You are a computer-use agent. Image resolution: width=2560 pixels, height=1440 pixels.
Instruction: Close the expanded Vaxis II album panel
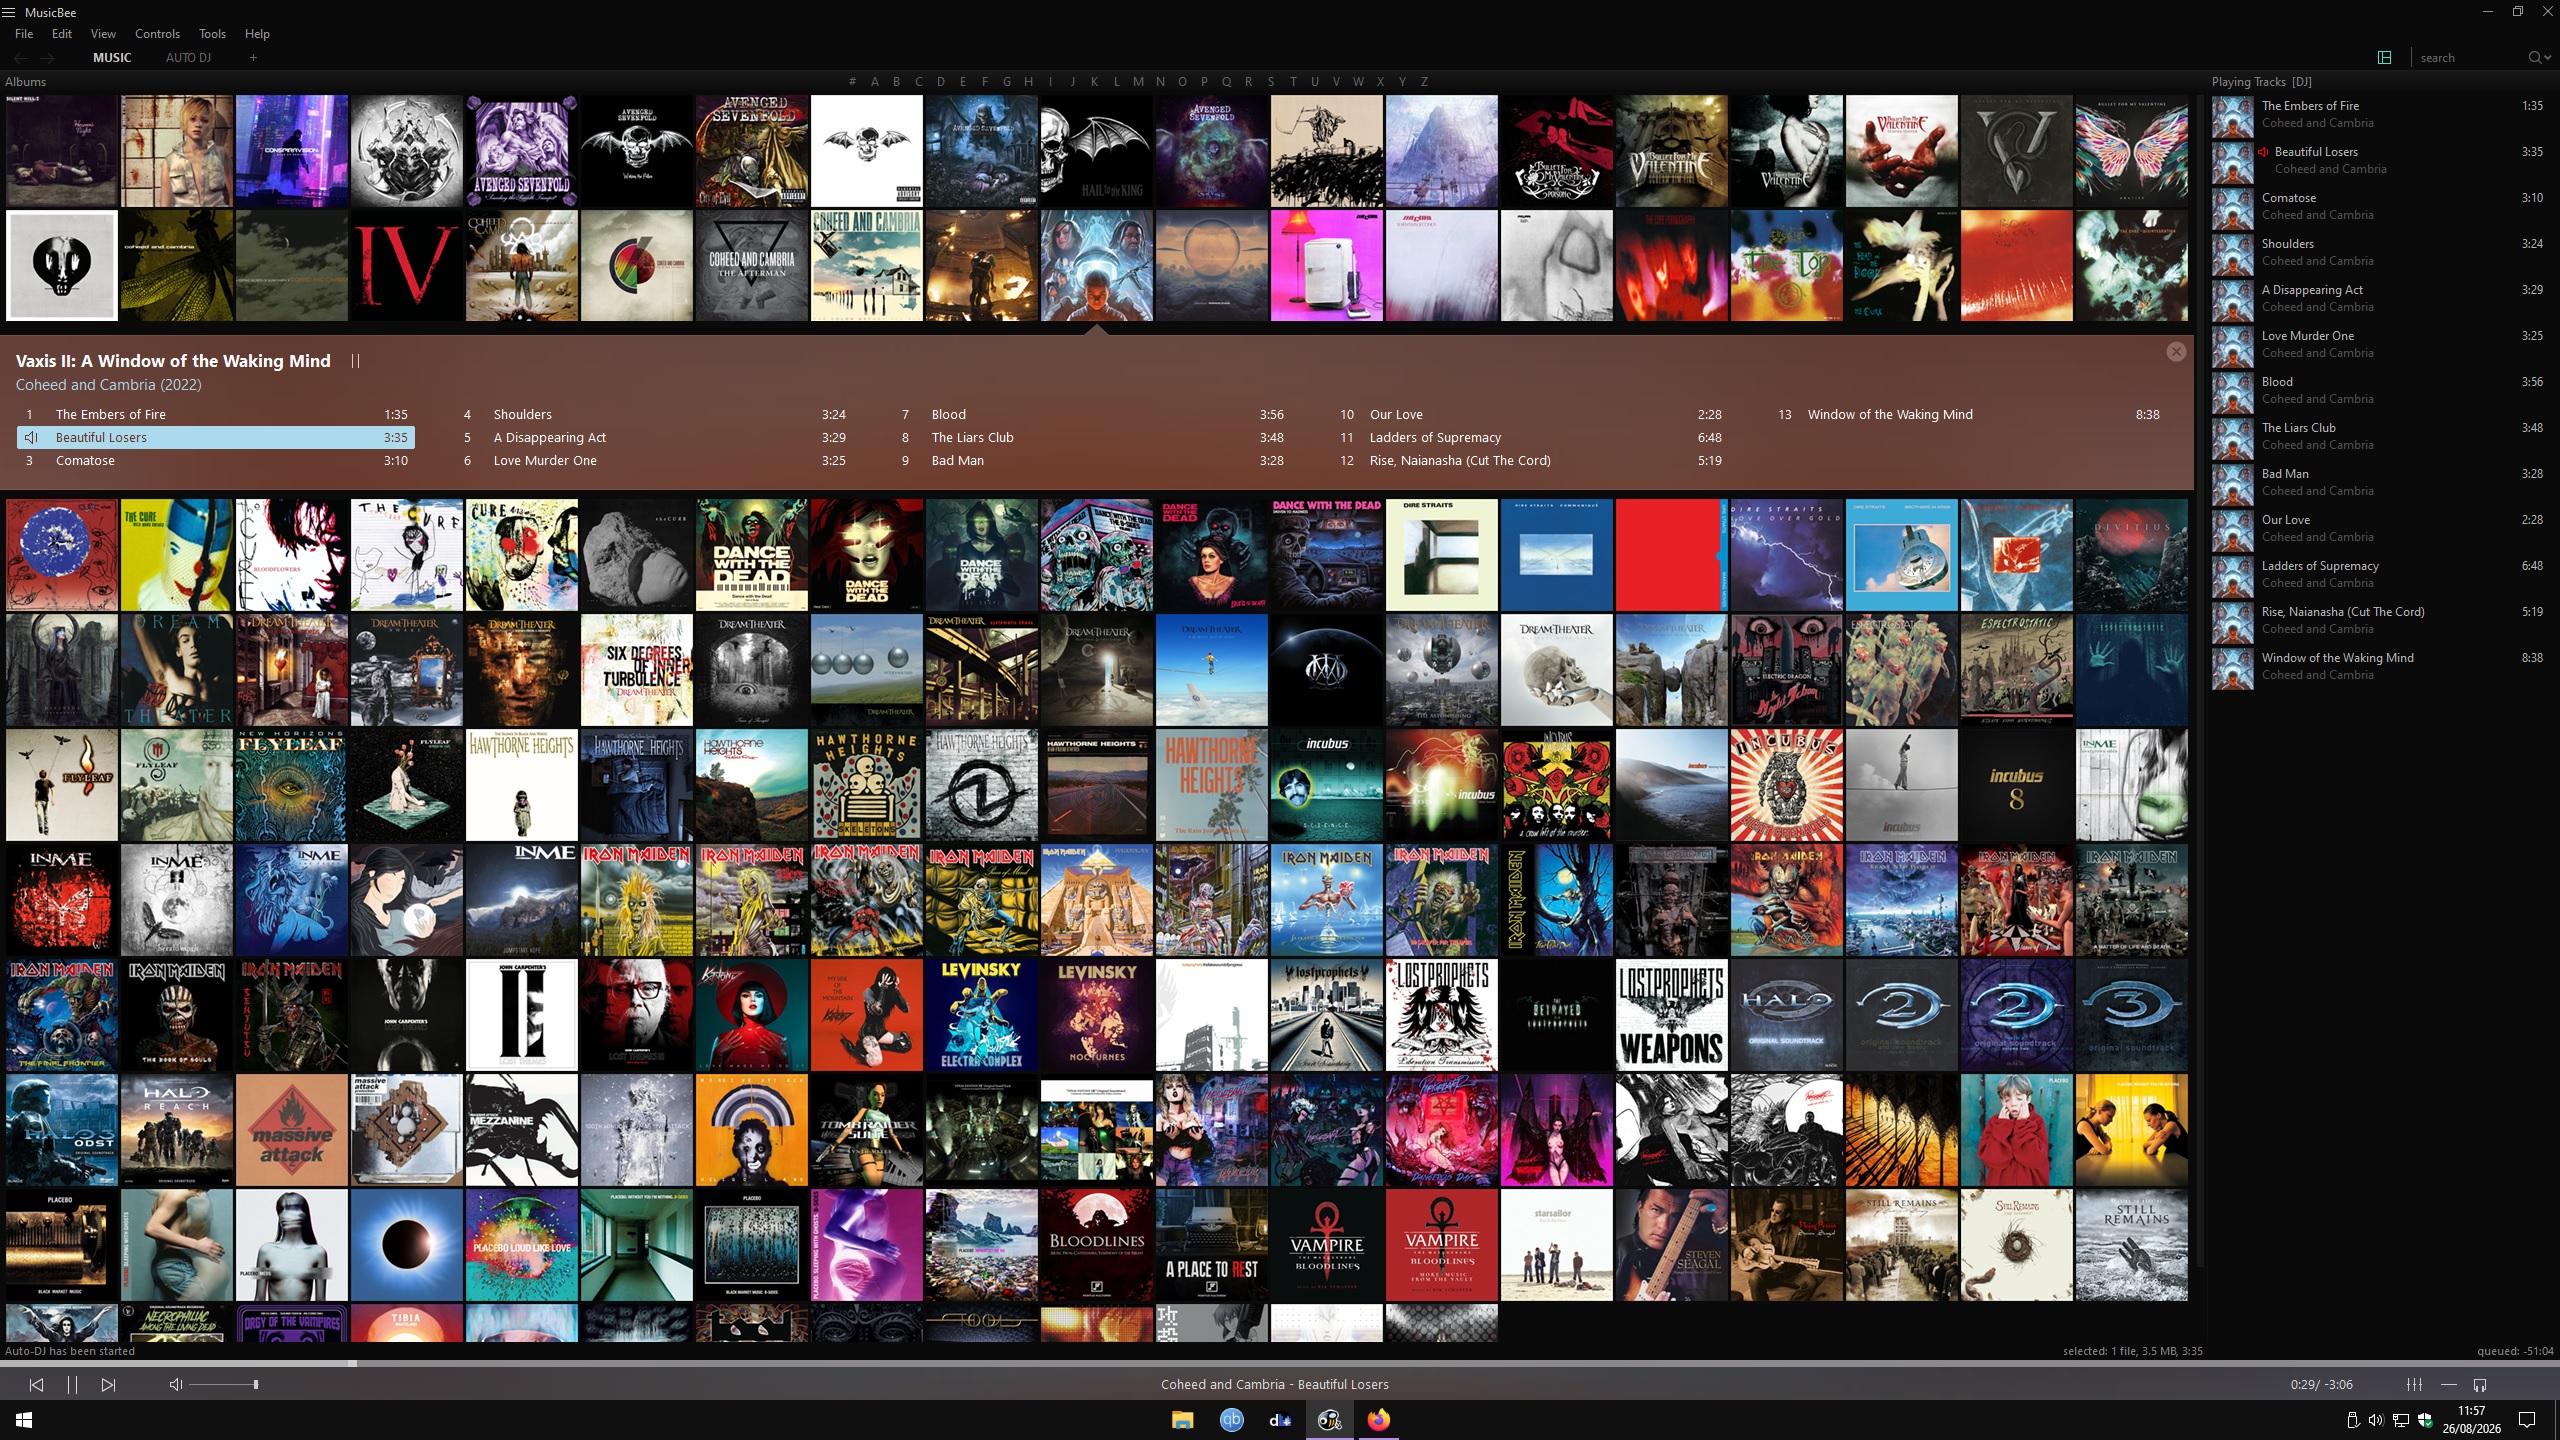[2176, 352]
